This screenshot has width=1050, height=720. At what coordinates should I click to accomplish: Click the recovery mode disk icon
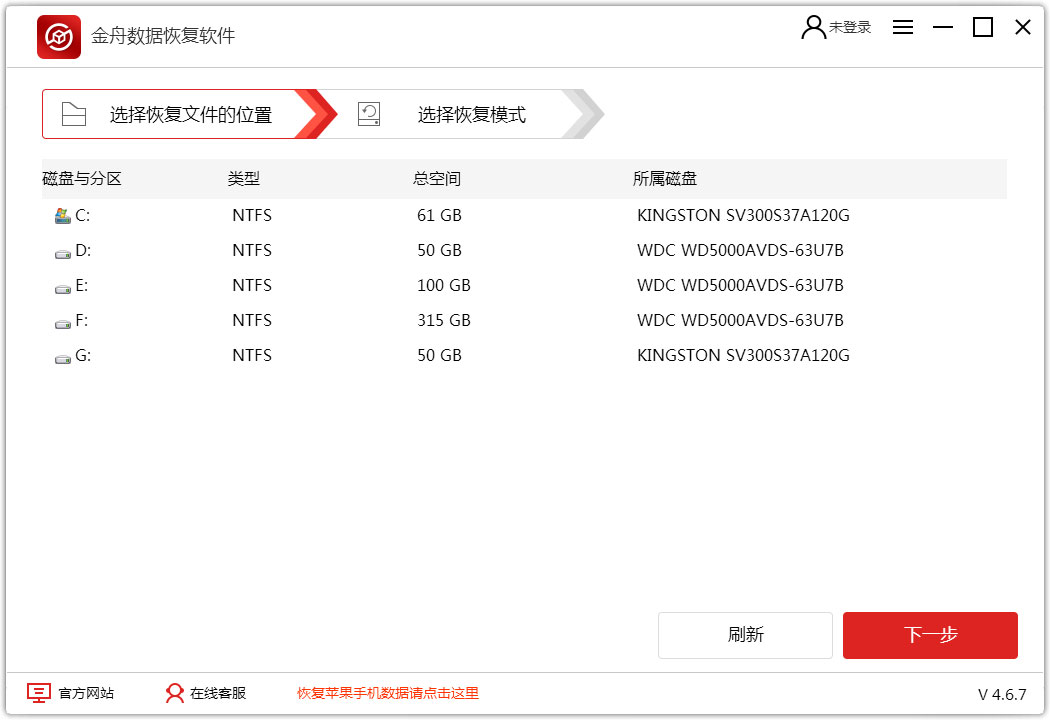369,114
